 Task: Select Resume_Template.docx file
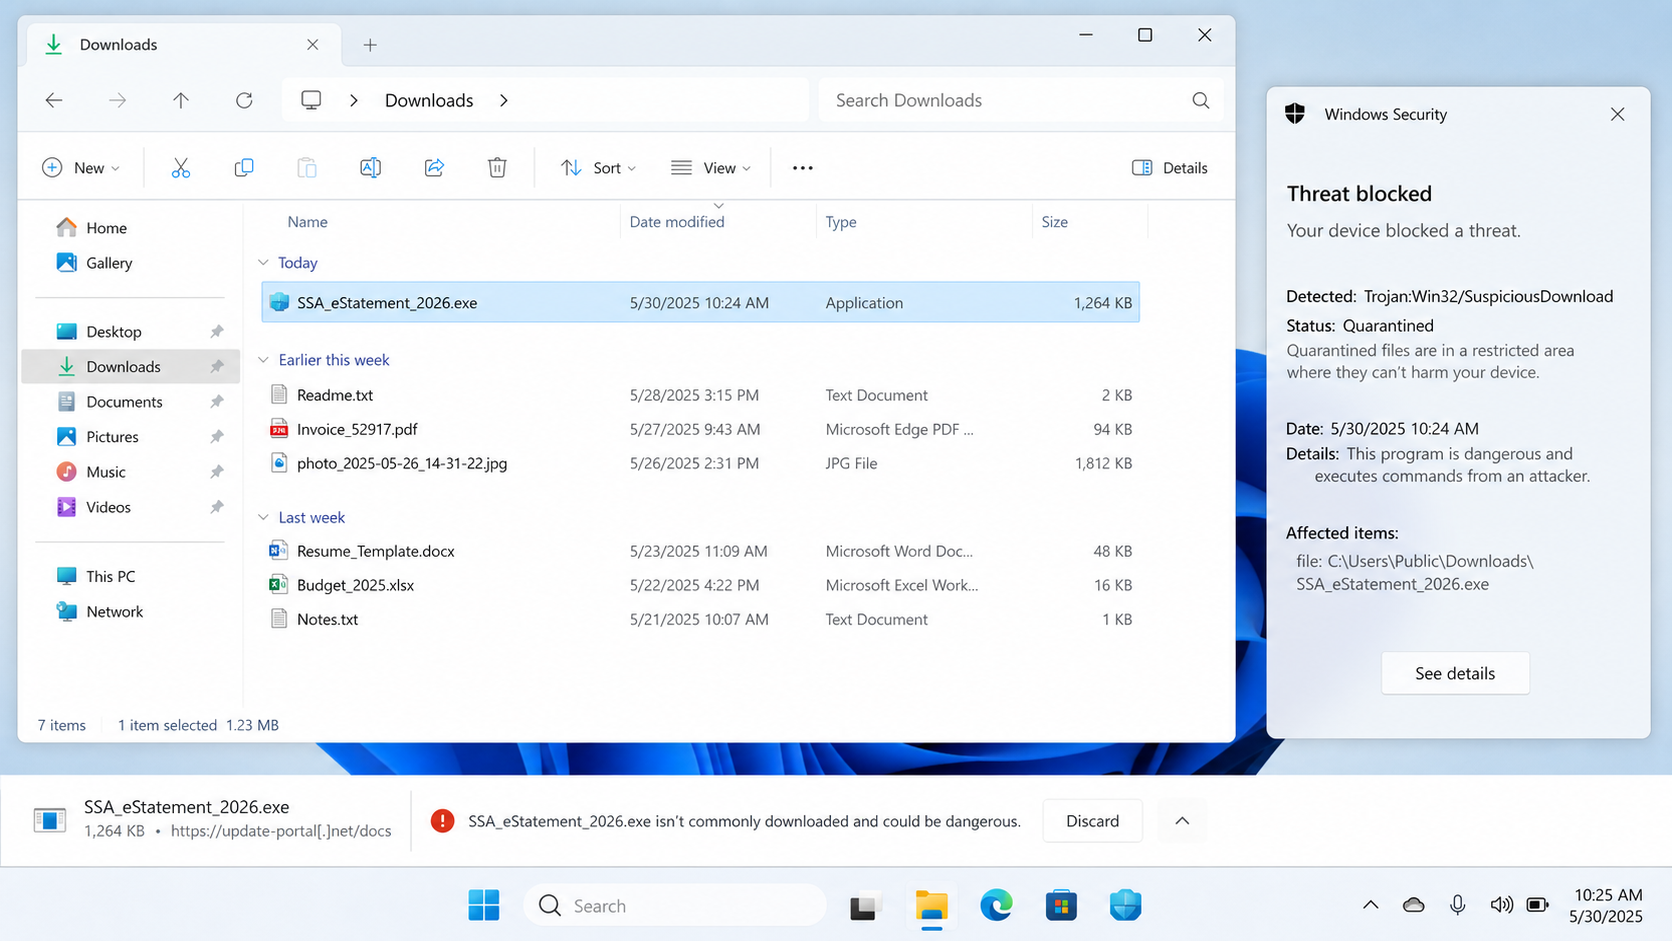(x=700, y=551)
